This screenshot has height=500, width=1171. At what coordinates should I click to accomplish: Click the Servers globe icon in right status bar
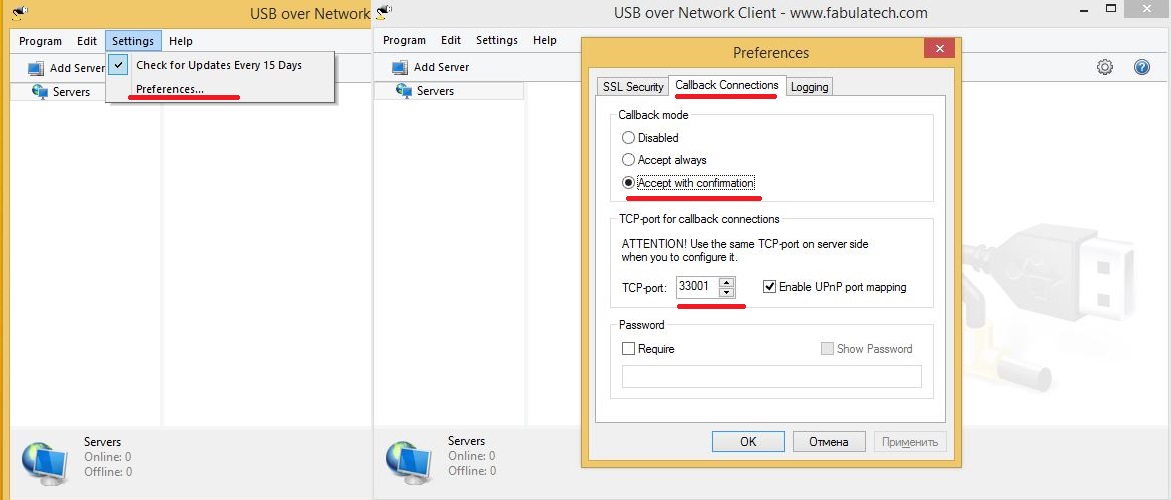pos(408,463)
